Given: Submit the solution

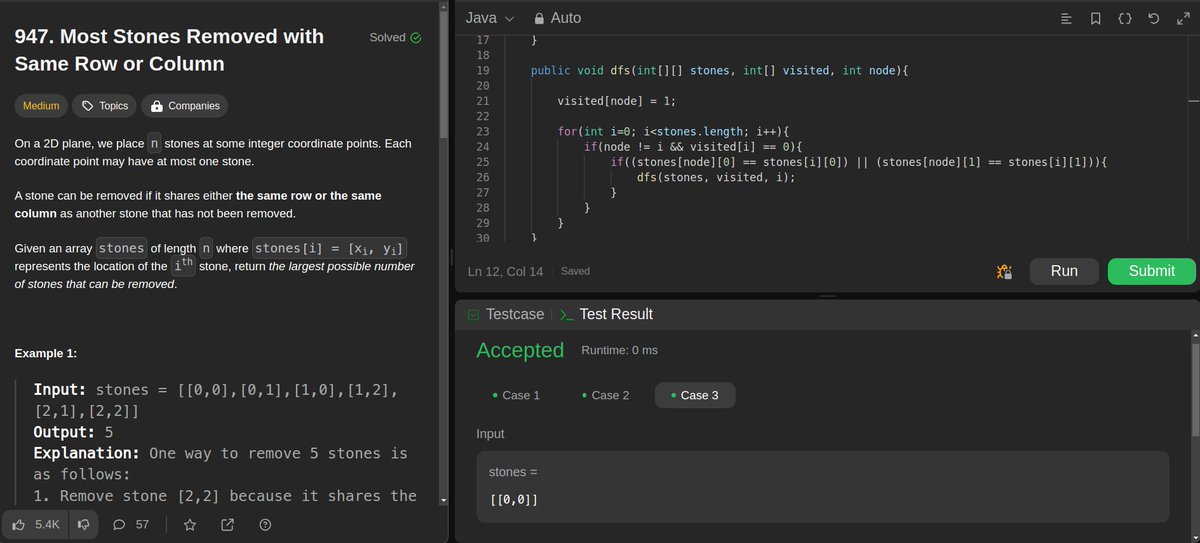Looking at the screenshot, I should [1151, 271].
